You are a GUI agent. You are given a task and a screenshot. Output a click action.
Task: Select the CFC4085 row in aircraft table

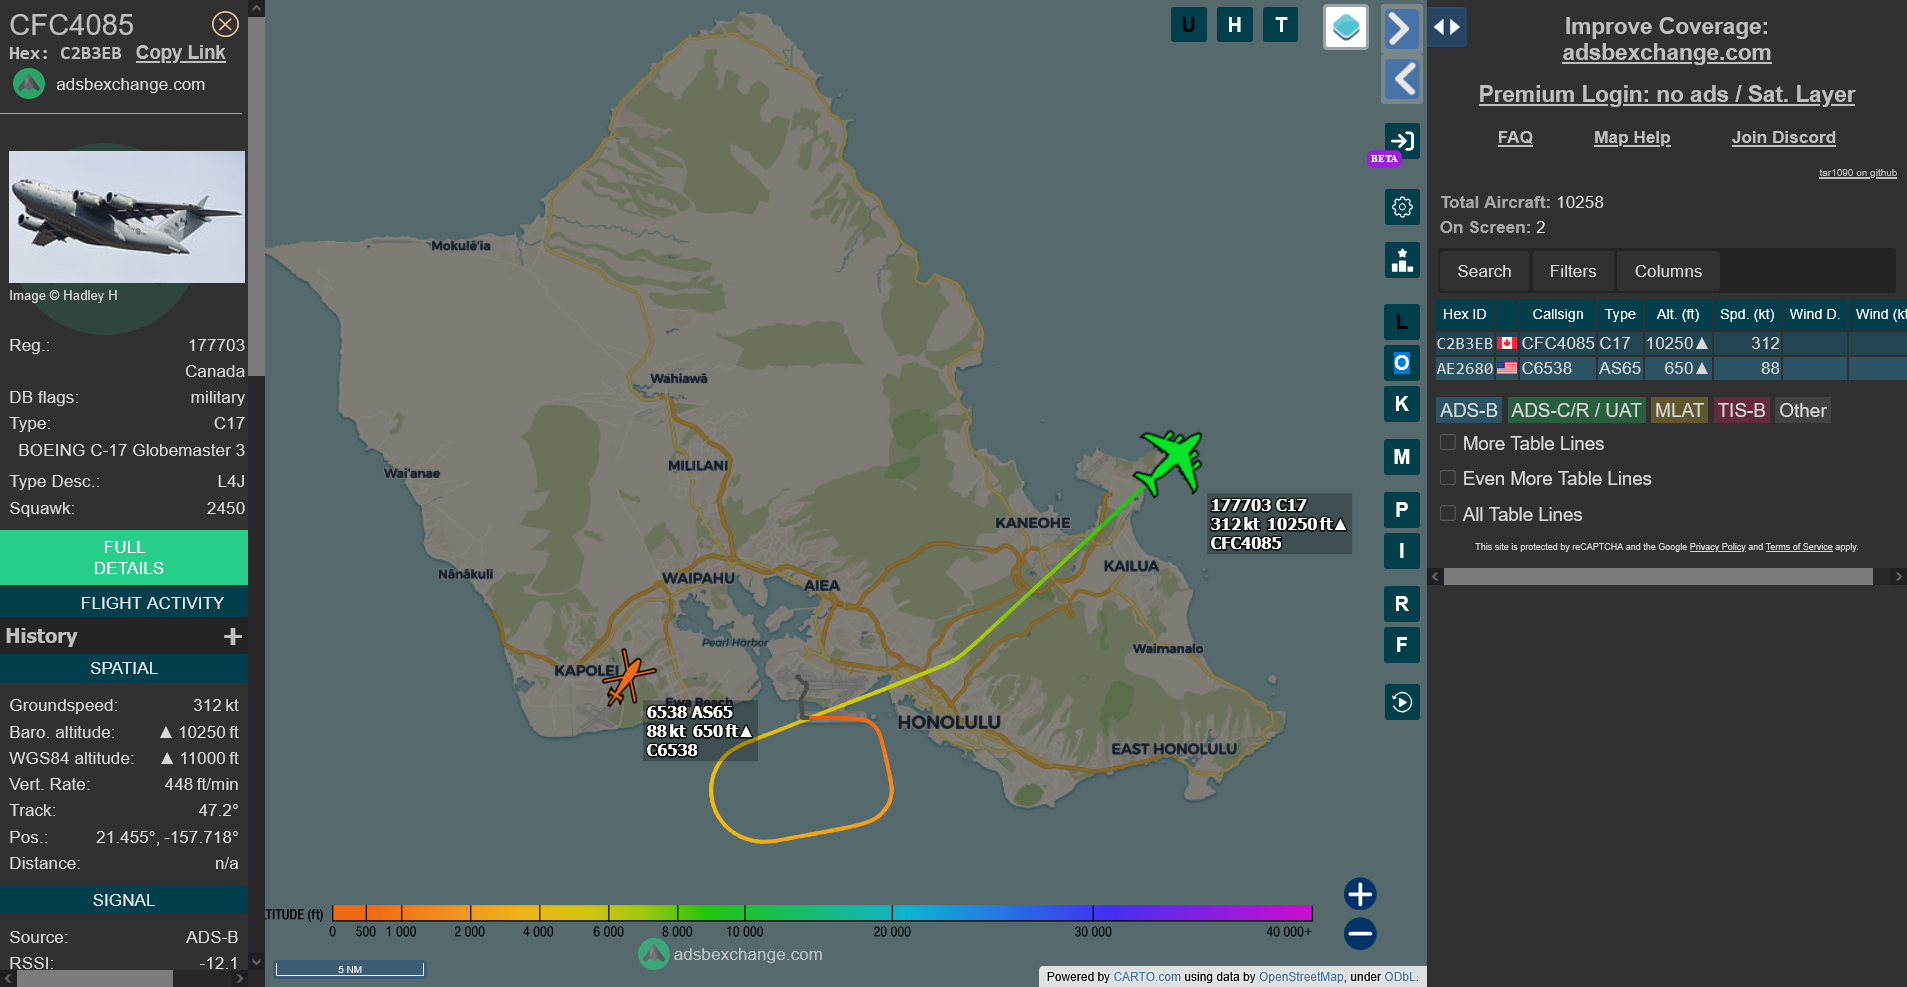click(1671, 343)
